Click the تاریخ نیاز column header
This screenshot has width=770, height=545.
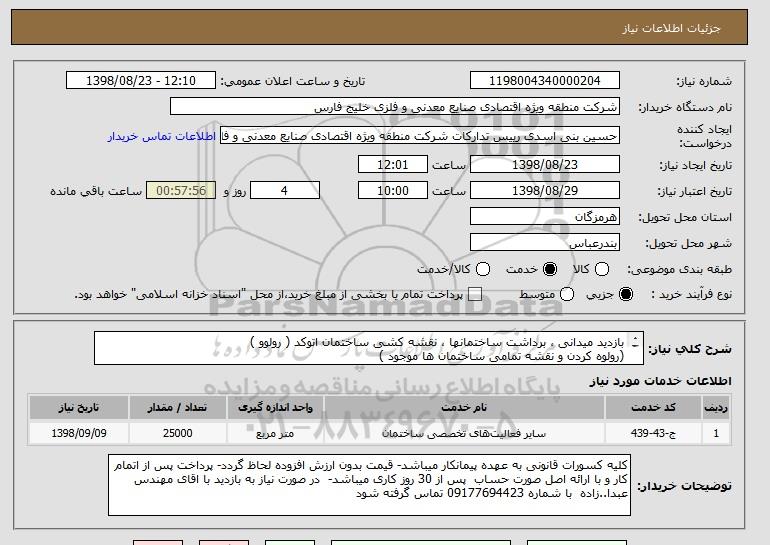point(79,408)
